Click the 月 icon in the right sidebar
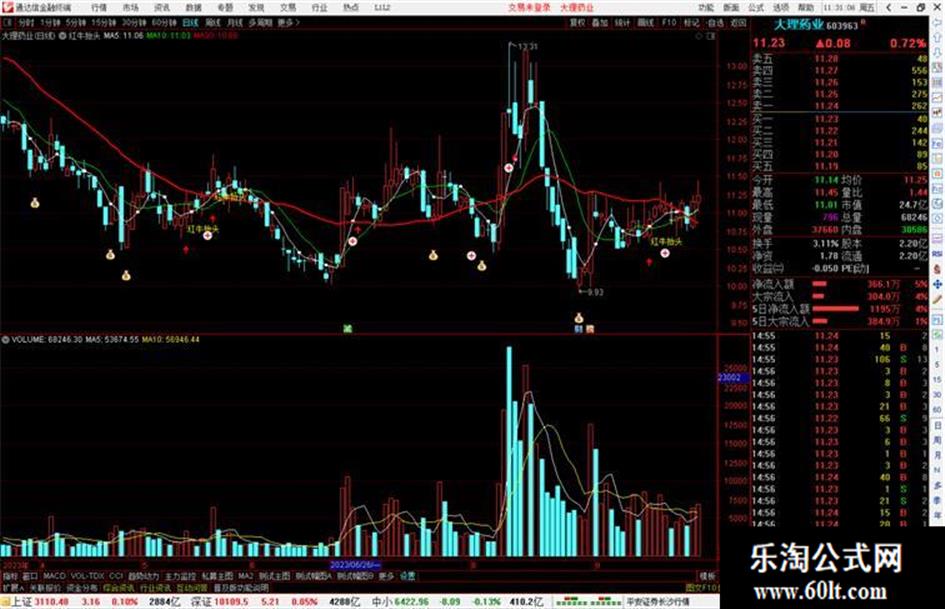This screenshot has height=609, width=945. [x=938, y=455]
